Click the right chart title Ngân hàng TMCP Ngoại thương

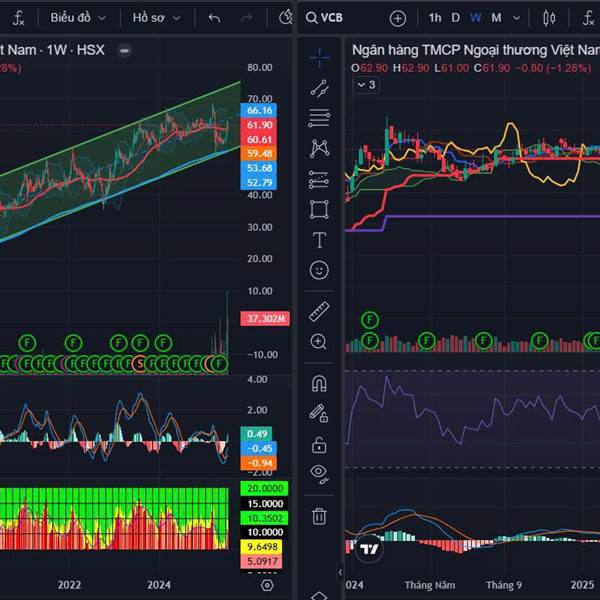[x=476, y=50]
